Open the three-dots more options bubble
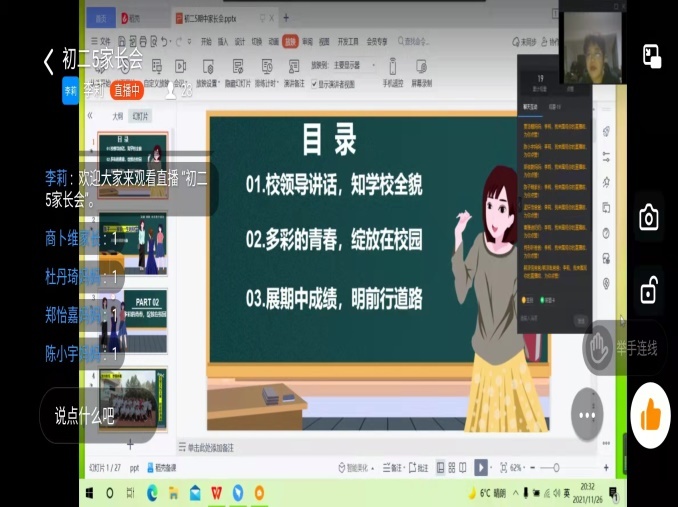The image size is (678, 507). [x=587, y=415]
